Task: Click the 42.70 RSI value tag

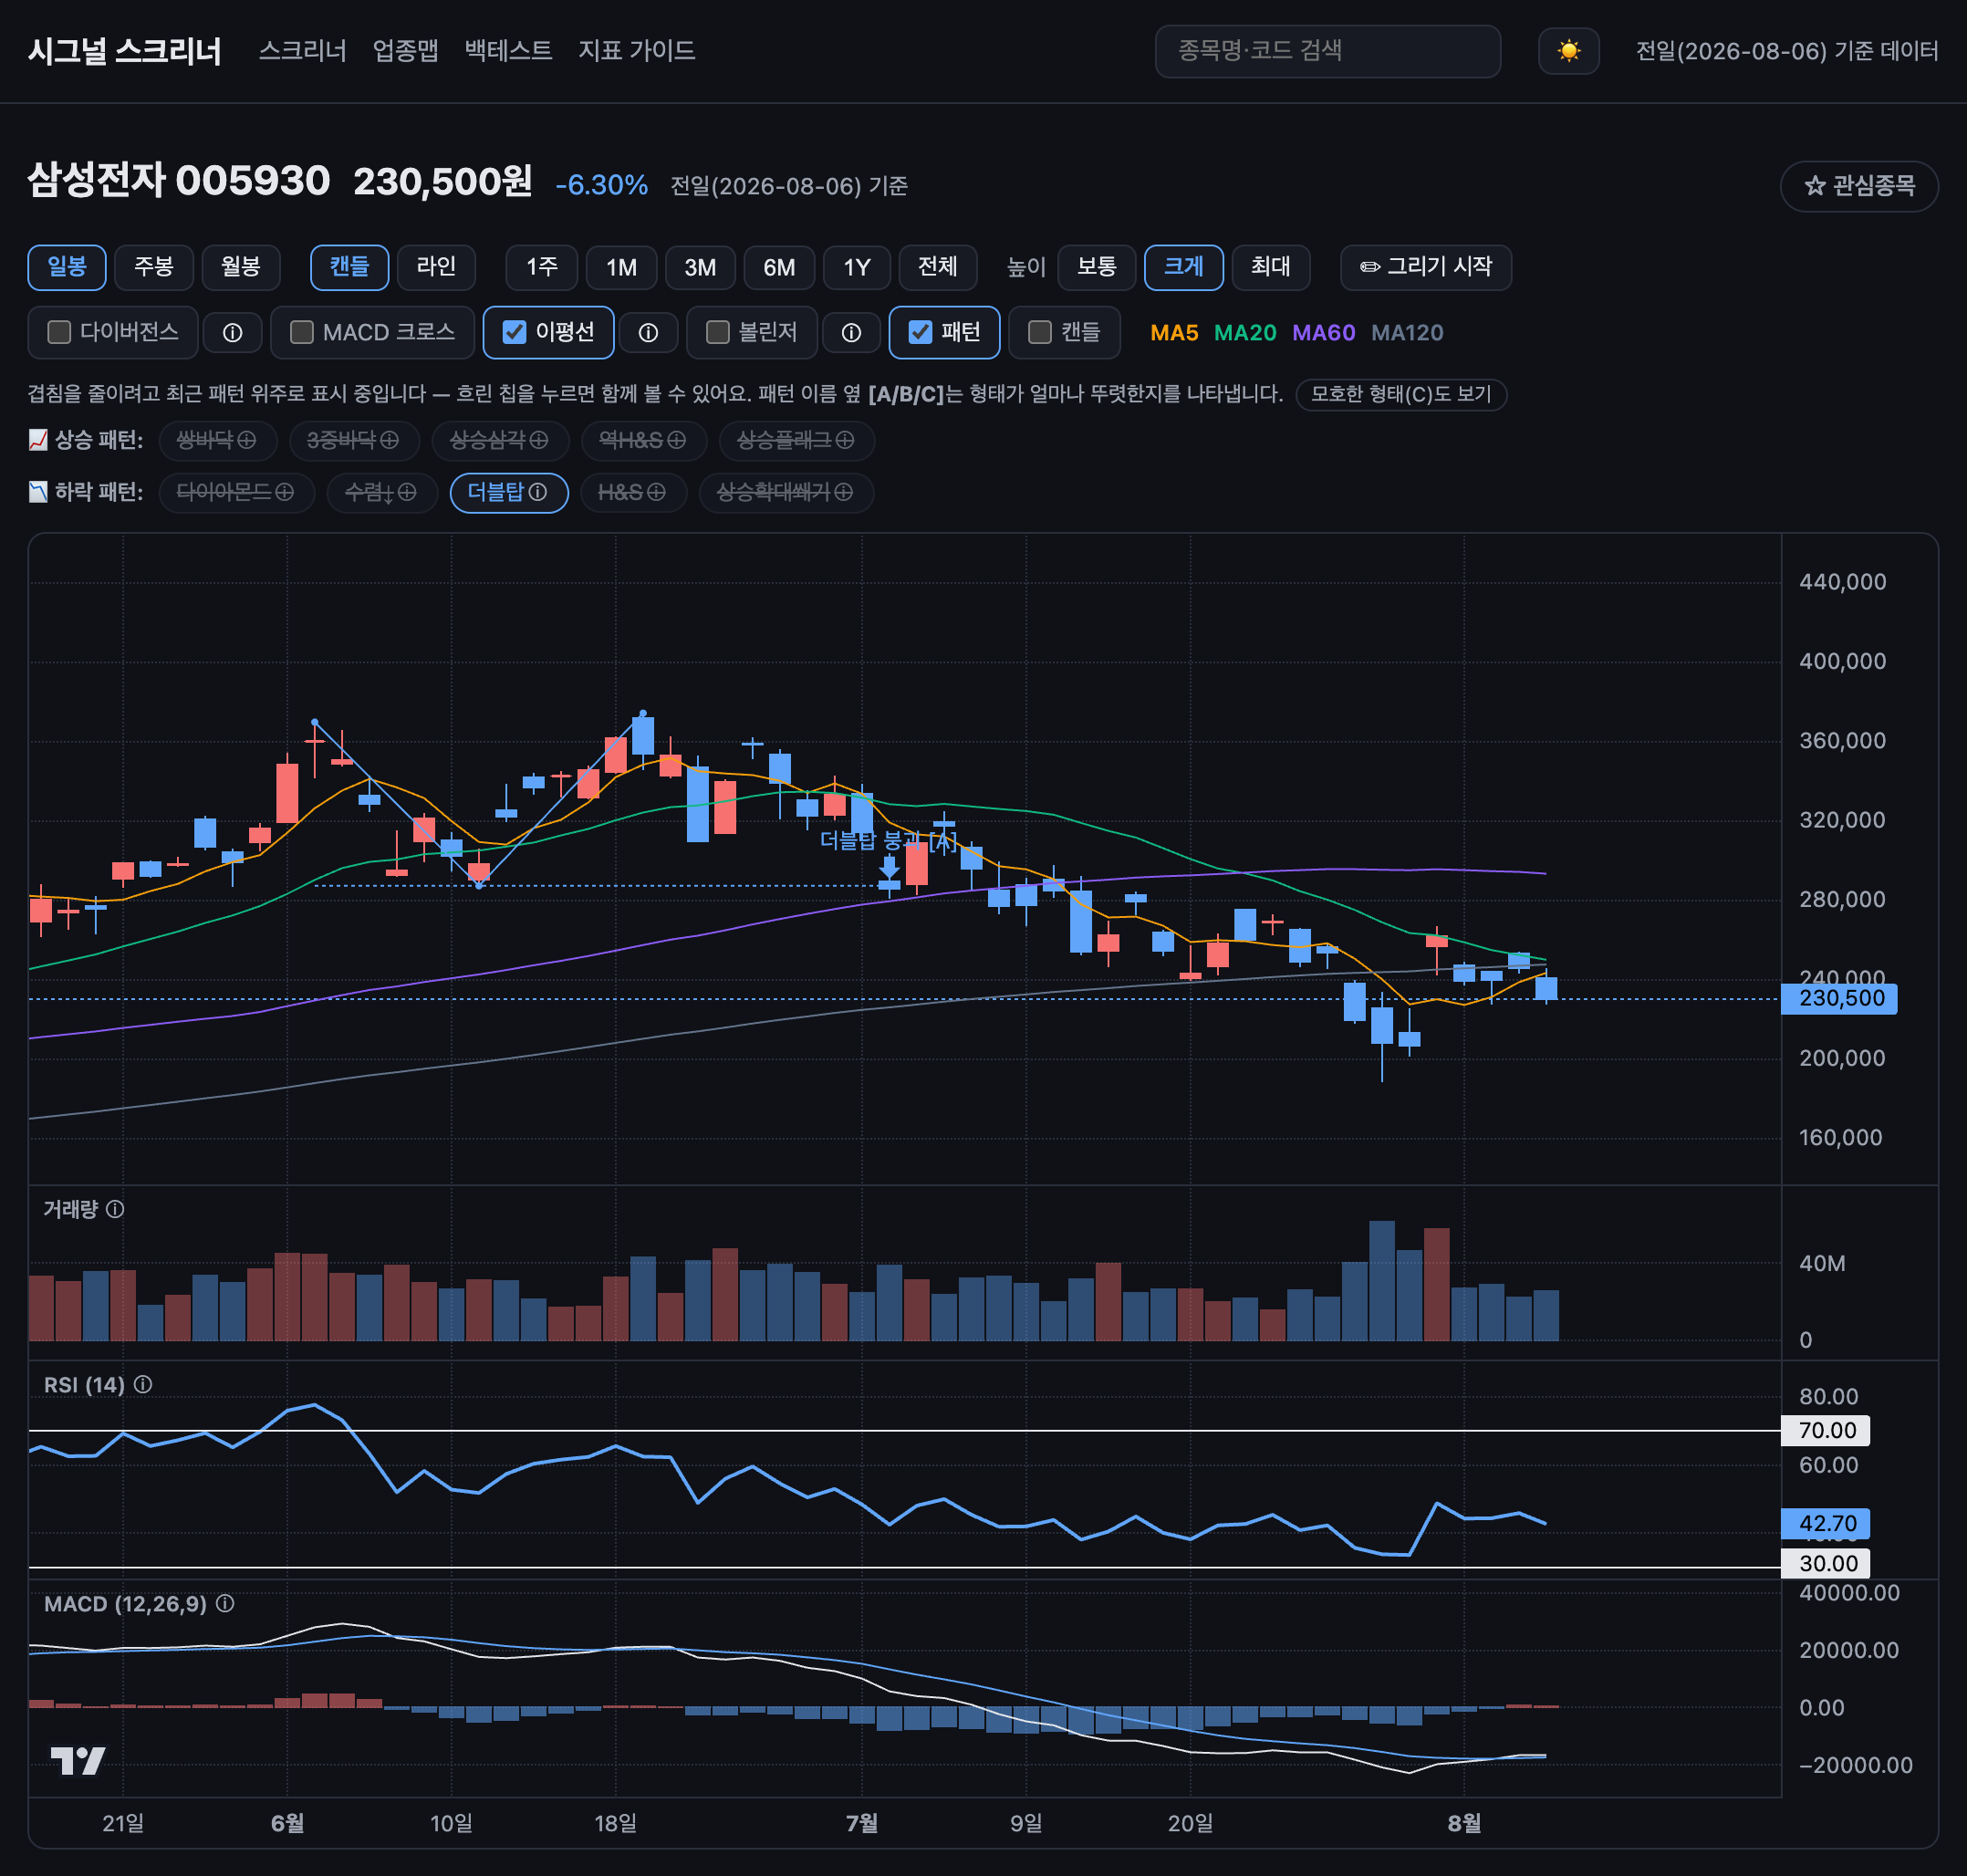Action: click(x=1826, y=1523)
